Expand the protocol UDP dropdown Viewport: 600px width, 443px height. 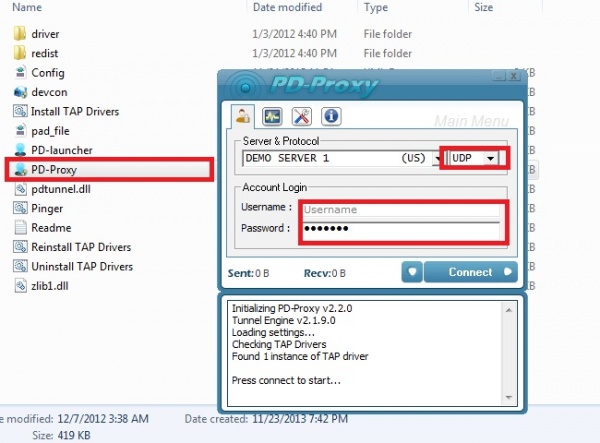[x=491, y=158]
